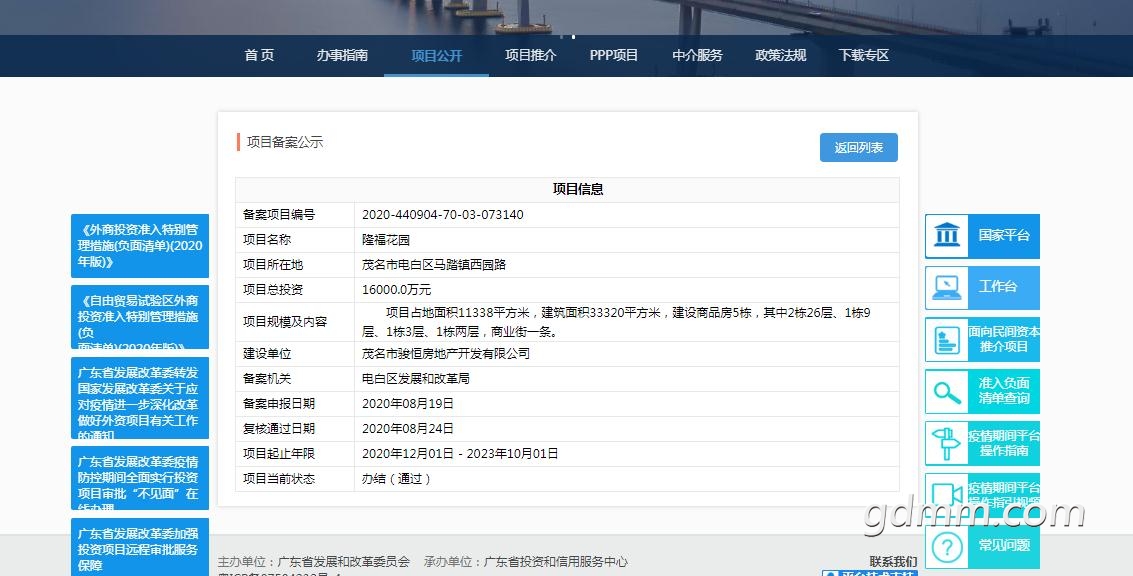Click the 国家平台 bank building icon

coord(947,236)
